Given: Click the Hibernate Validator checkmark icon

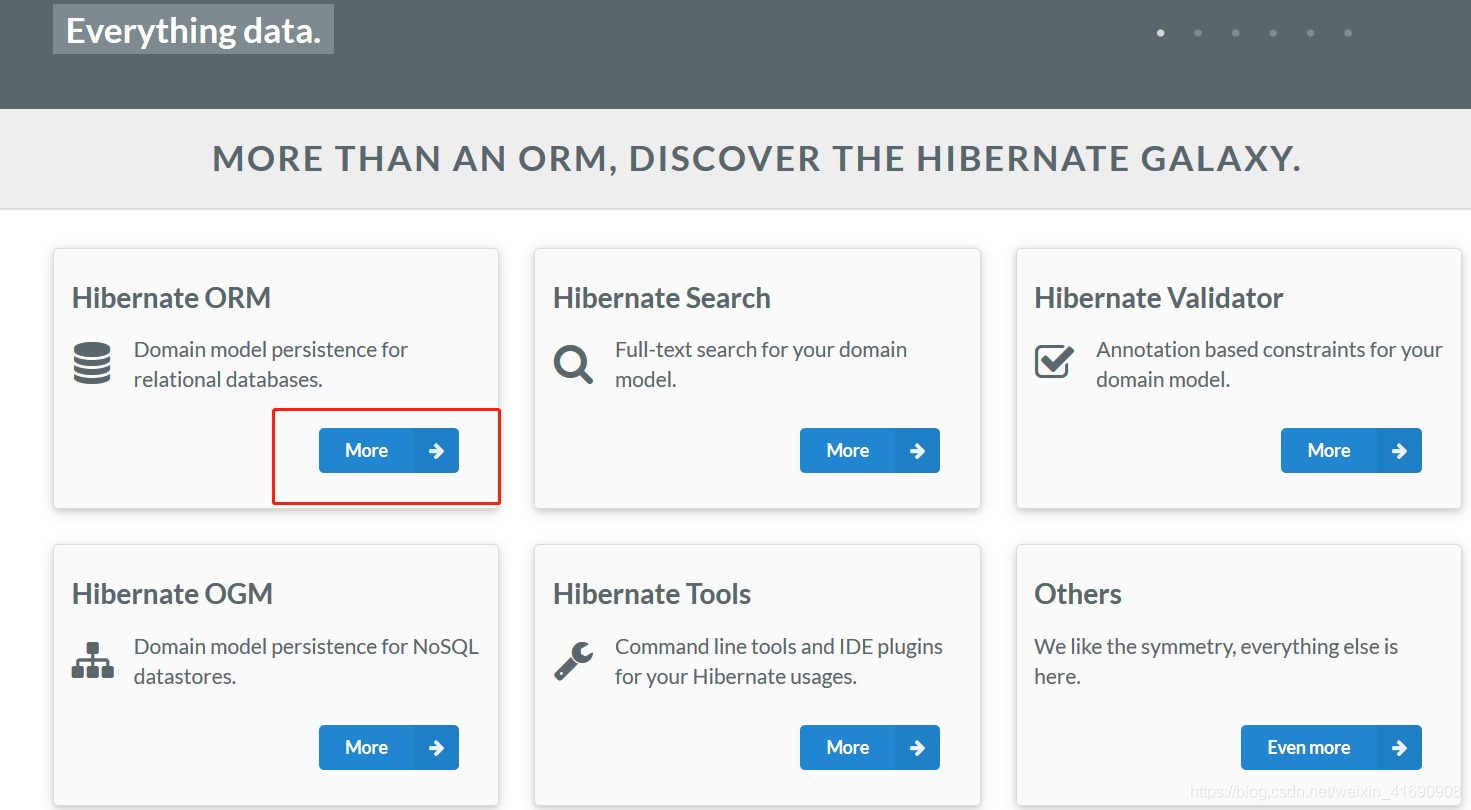Looking at the screenshot, I should [1054, 361].
